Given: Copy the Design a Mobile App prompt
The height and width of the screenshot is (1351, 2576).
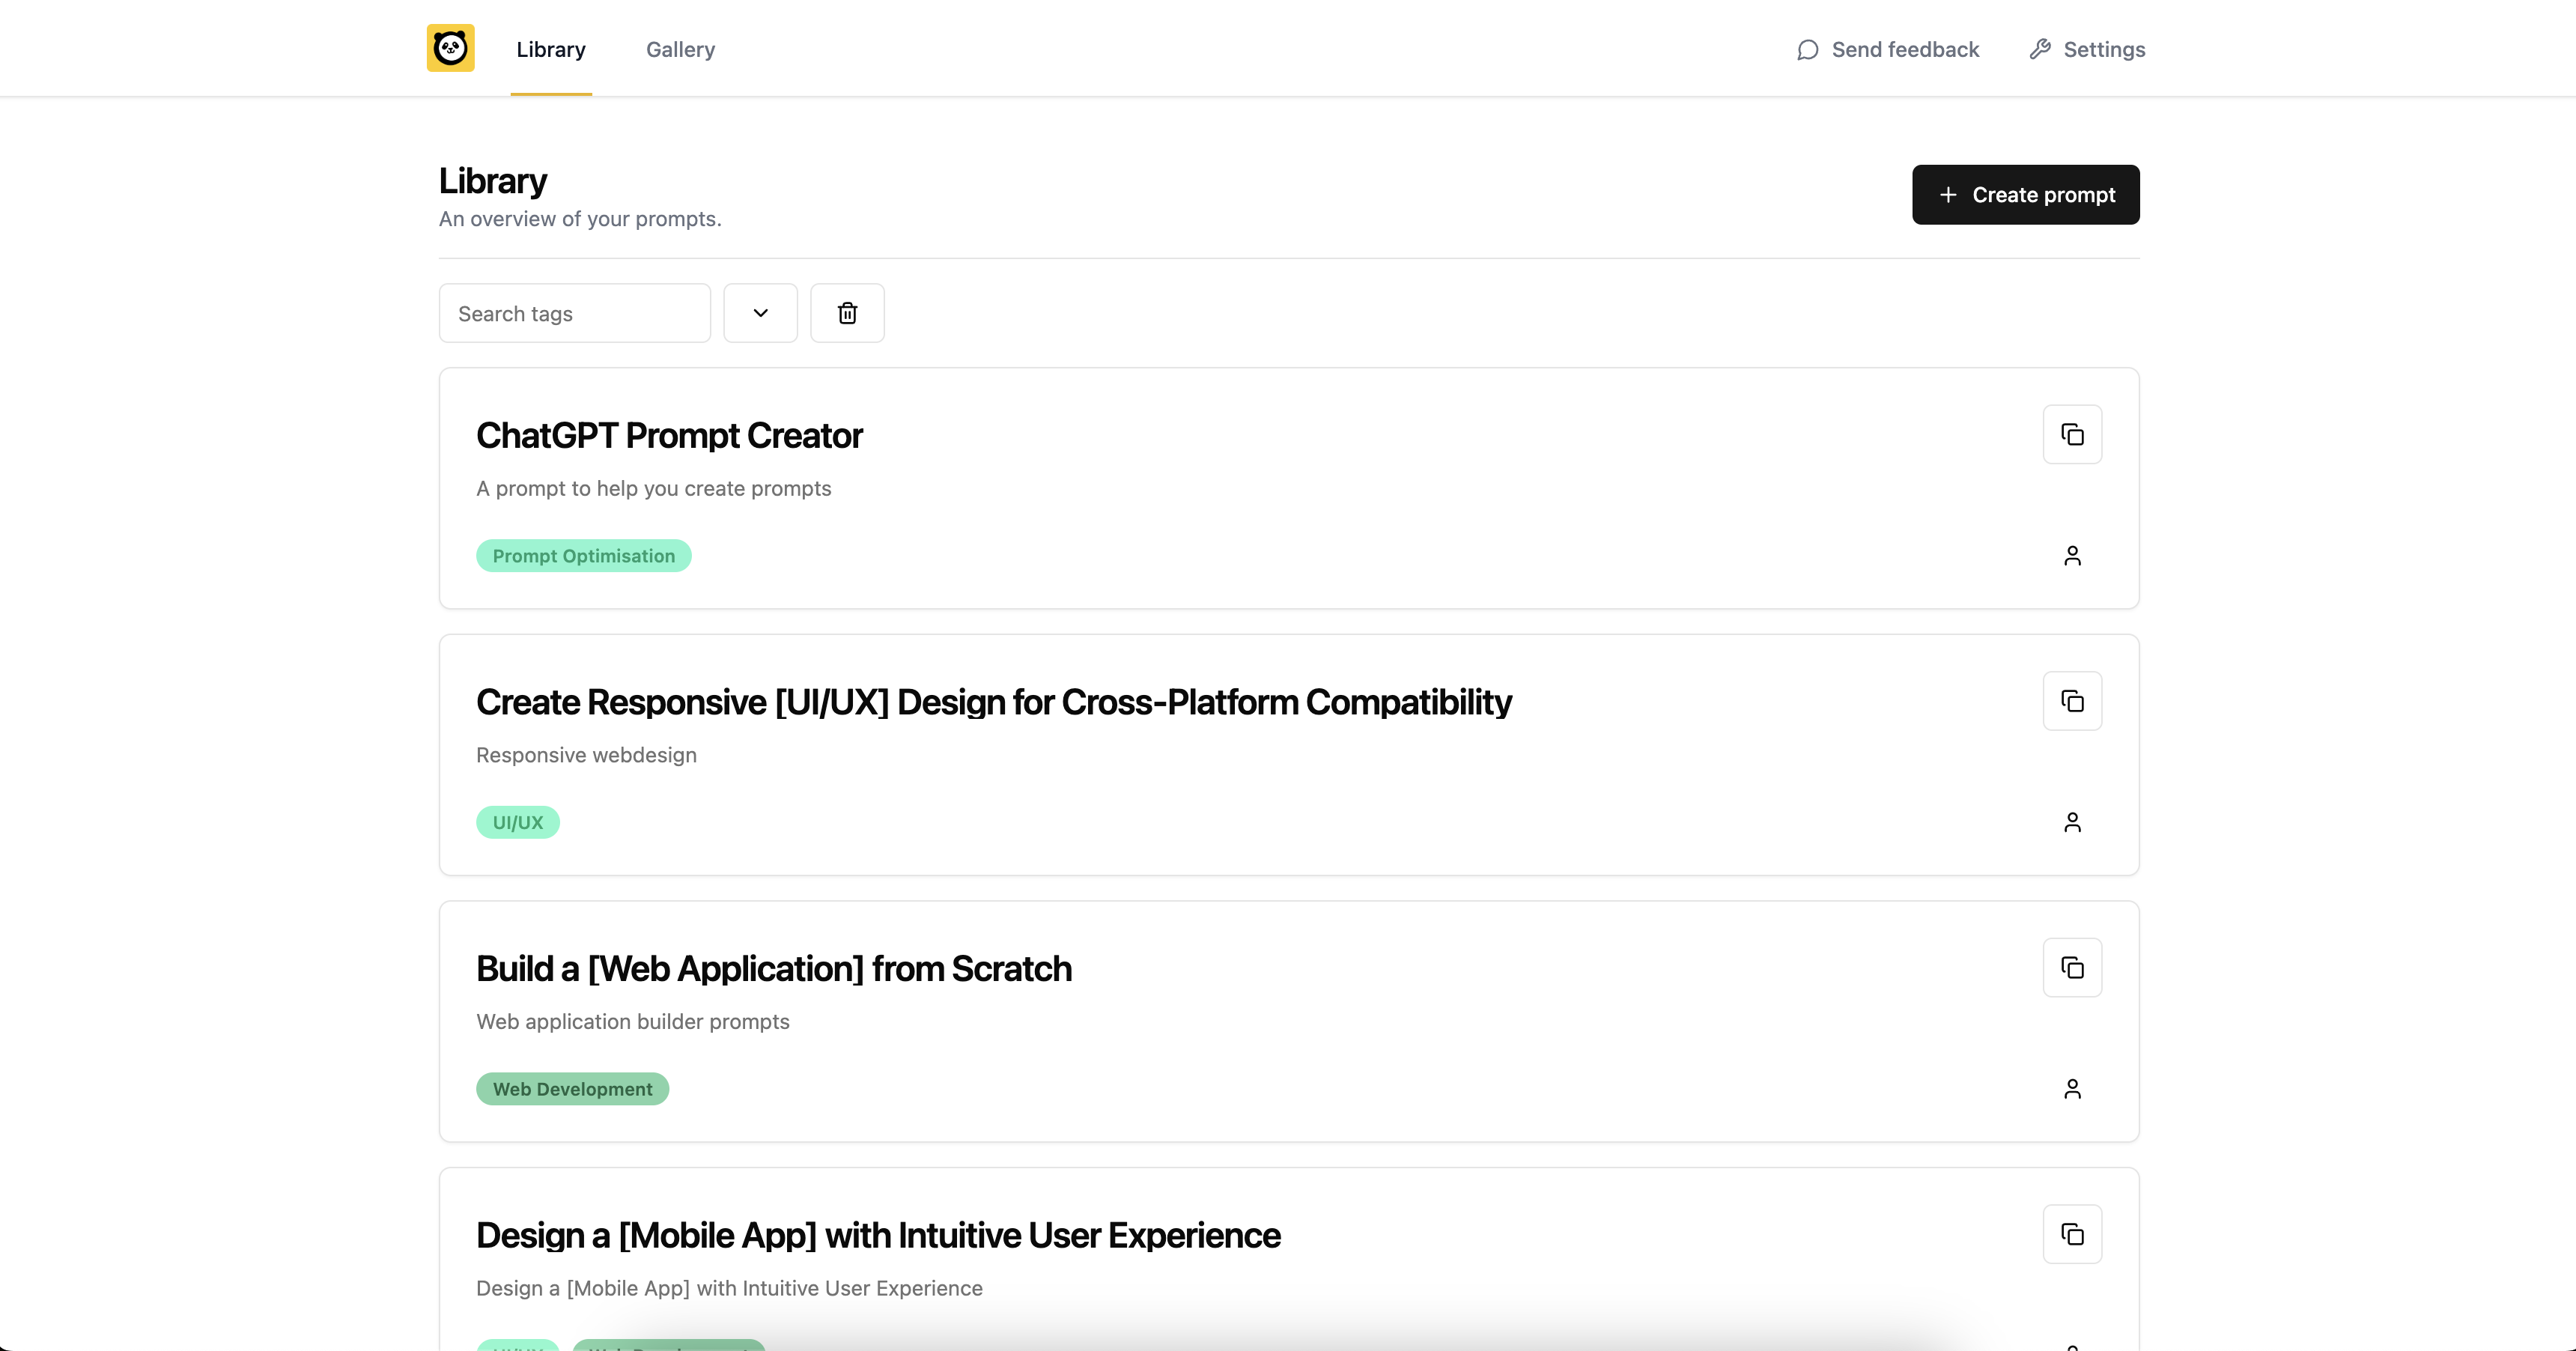Looking at the screenshot, I should (x=2072, y=1234).
